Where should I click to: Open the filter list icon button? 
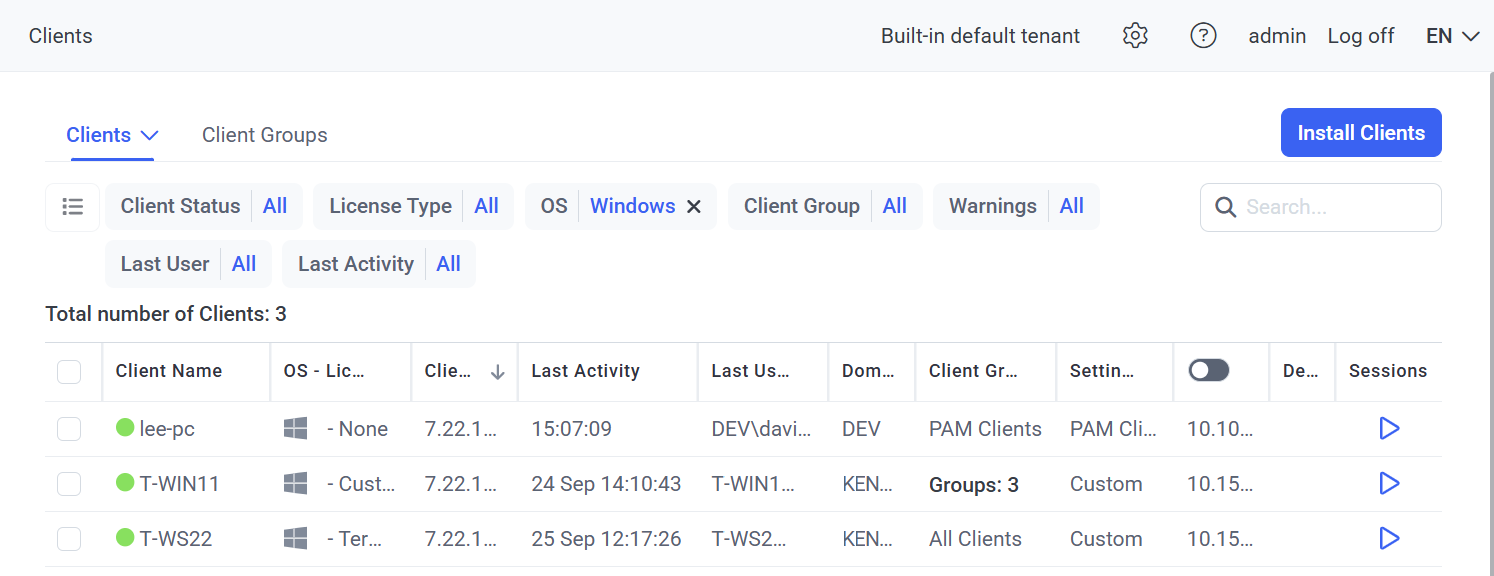tap(72, 207)
